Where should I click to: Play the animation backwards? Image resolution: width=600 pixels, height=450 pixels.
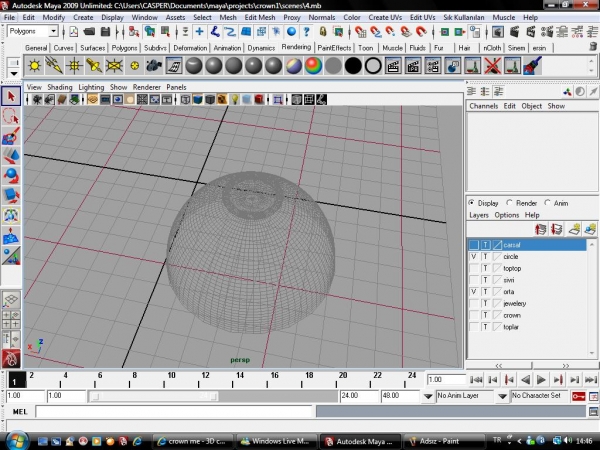525,380
